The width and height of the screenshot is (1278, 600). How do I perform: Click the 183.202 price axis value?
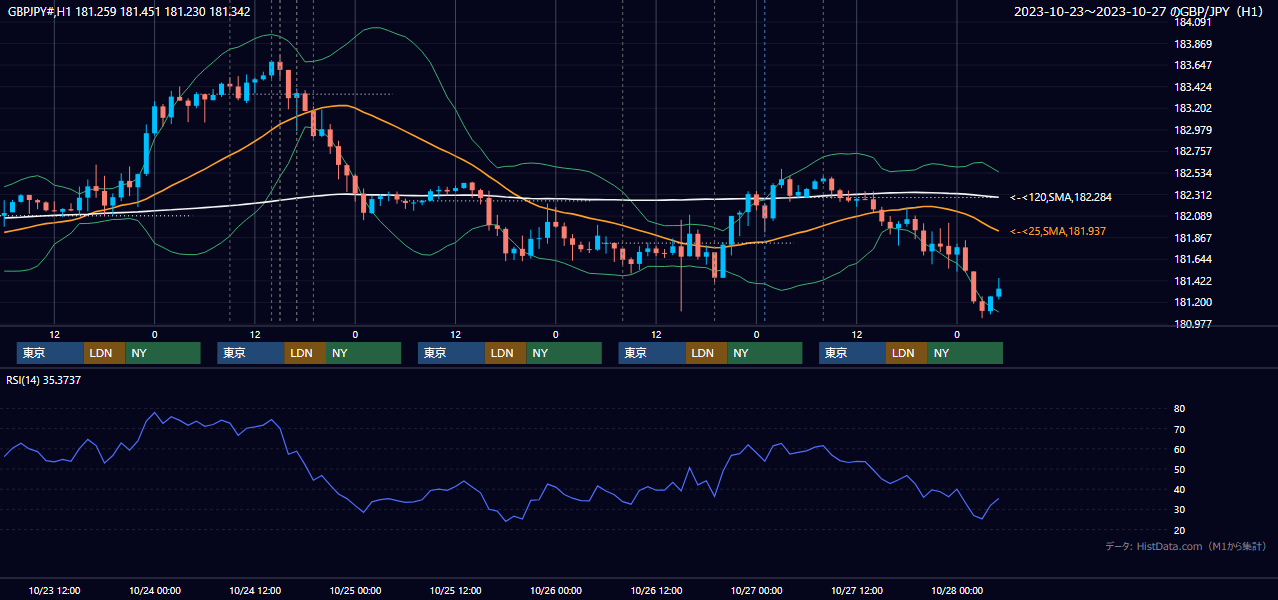pyautogui.click(x=1192, y=108)
